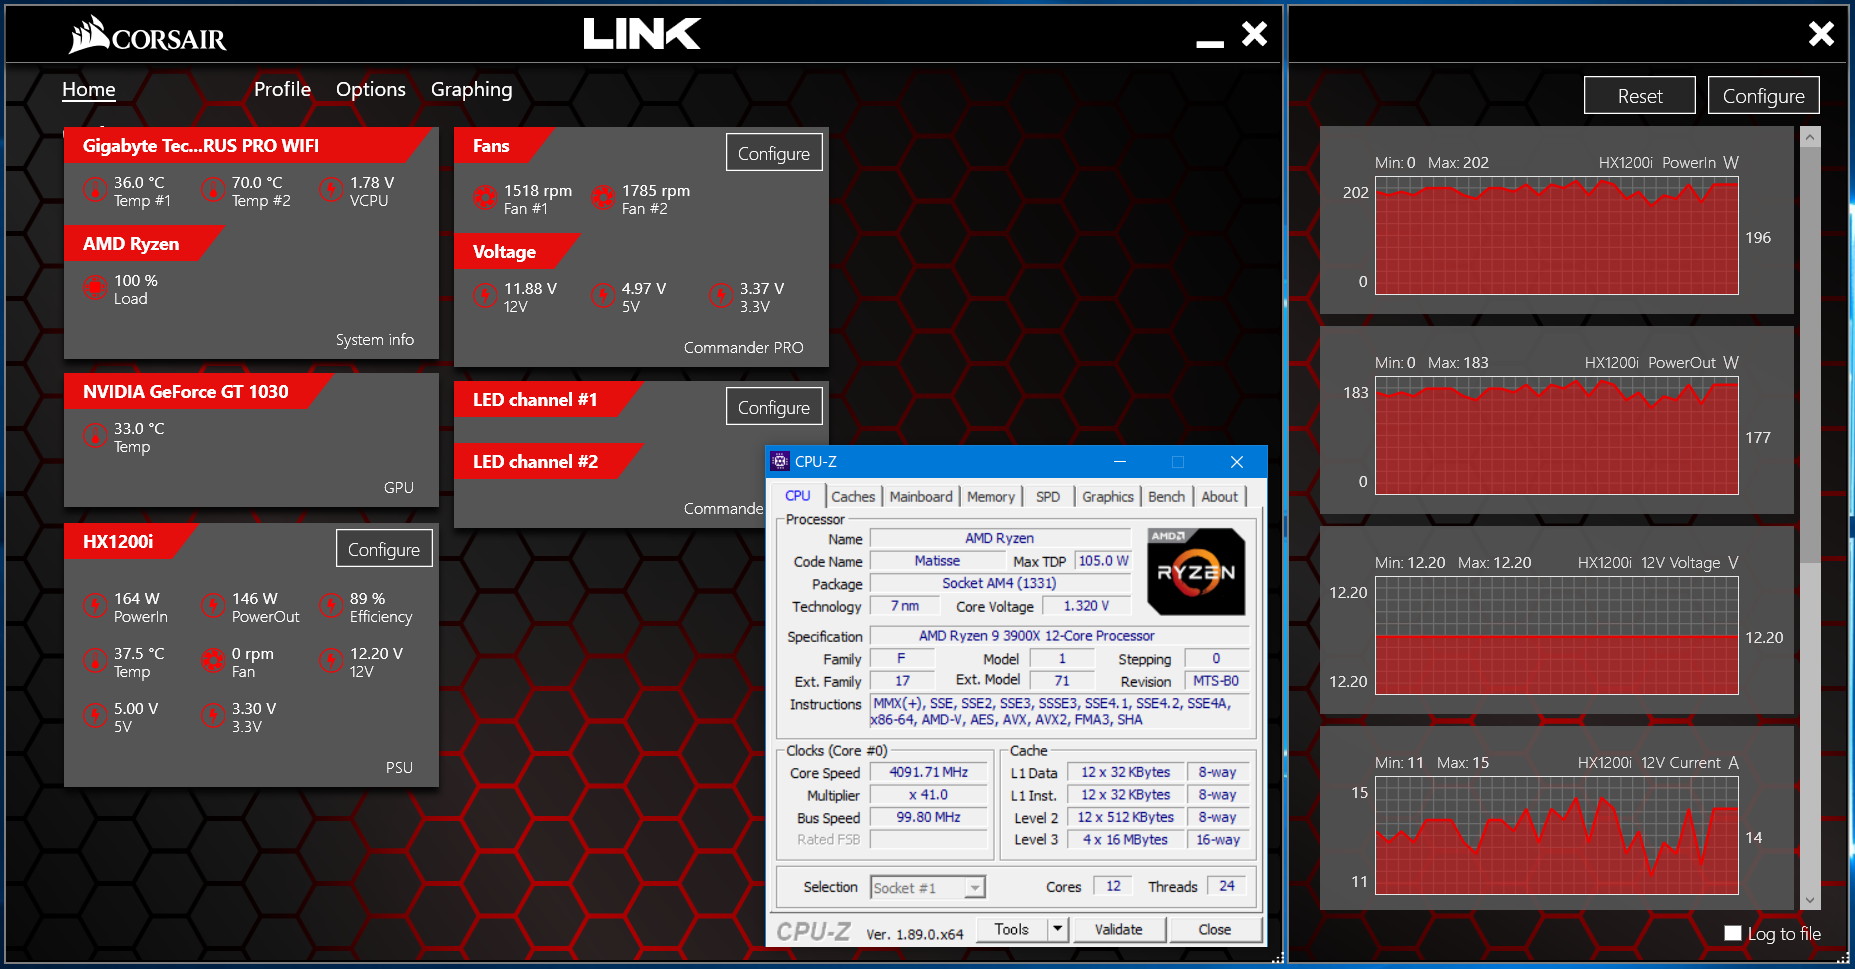Click the Temp #2 70.0 °C sensor icon

tap(213, 190)
